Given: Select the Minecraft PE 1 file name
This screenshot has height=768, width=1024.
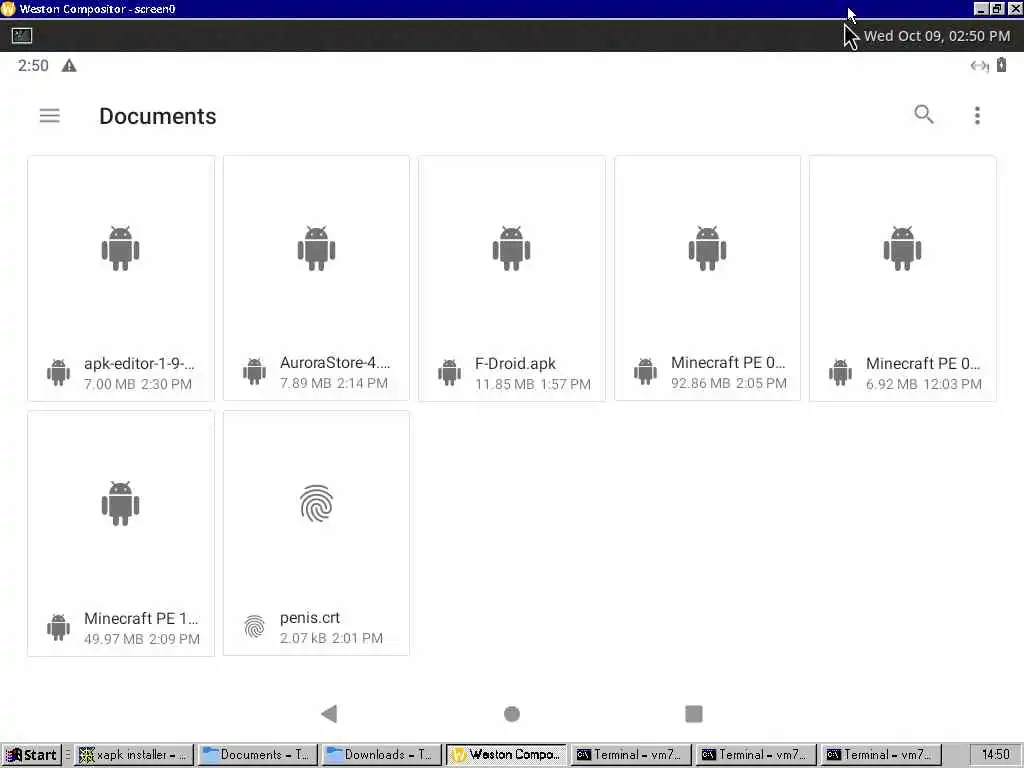Looking at the screenshot, I should [x=141, y=618].
